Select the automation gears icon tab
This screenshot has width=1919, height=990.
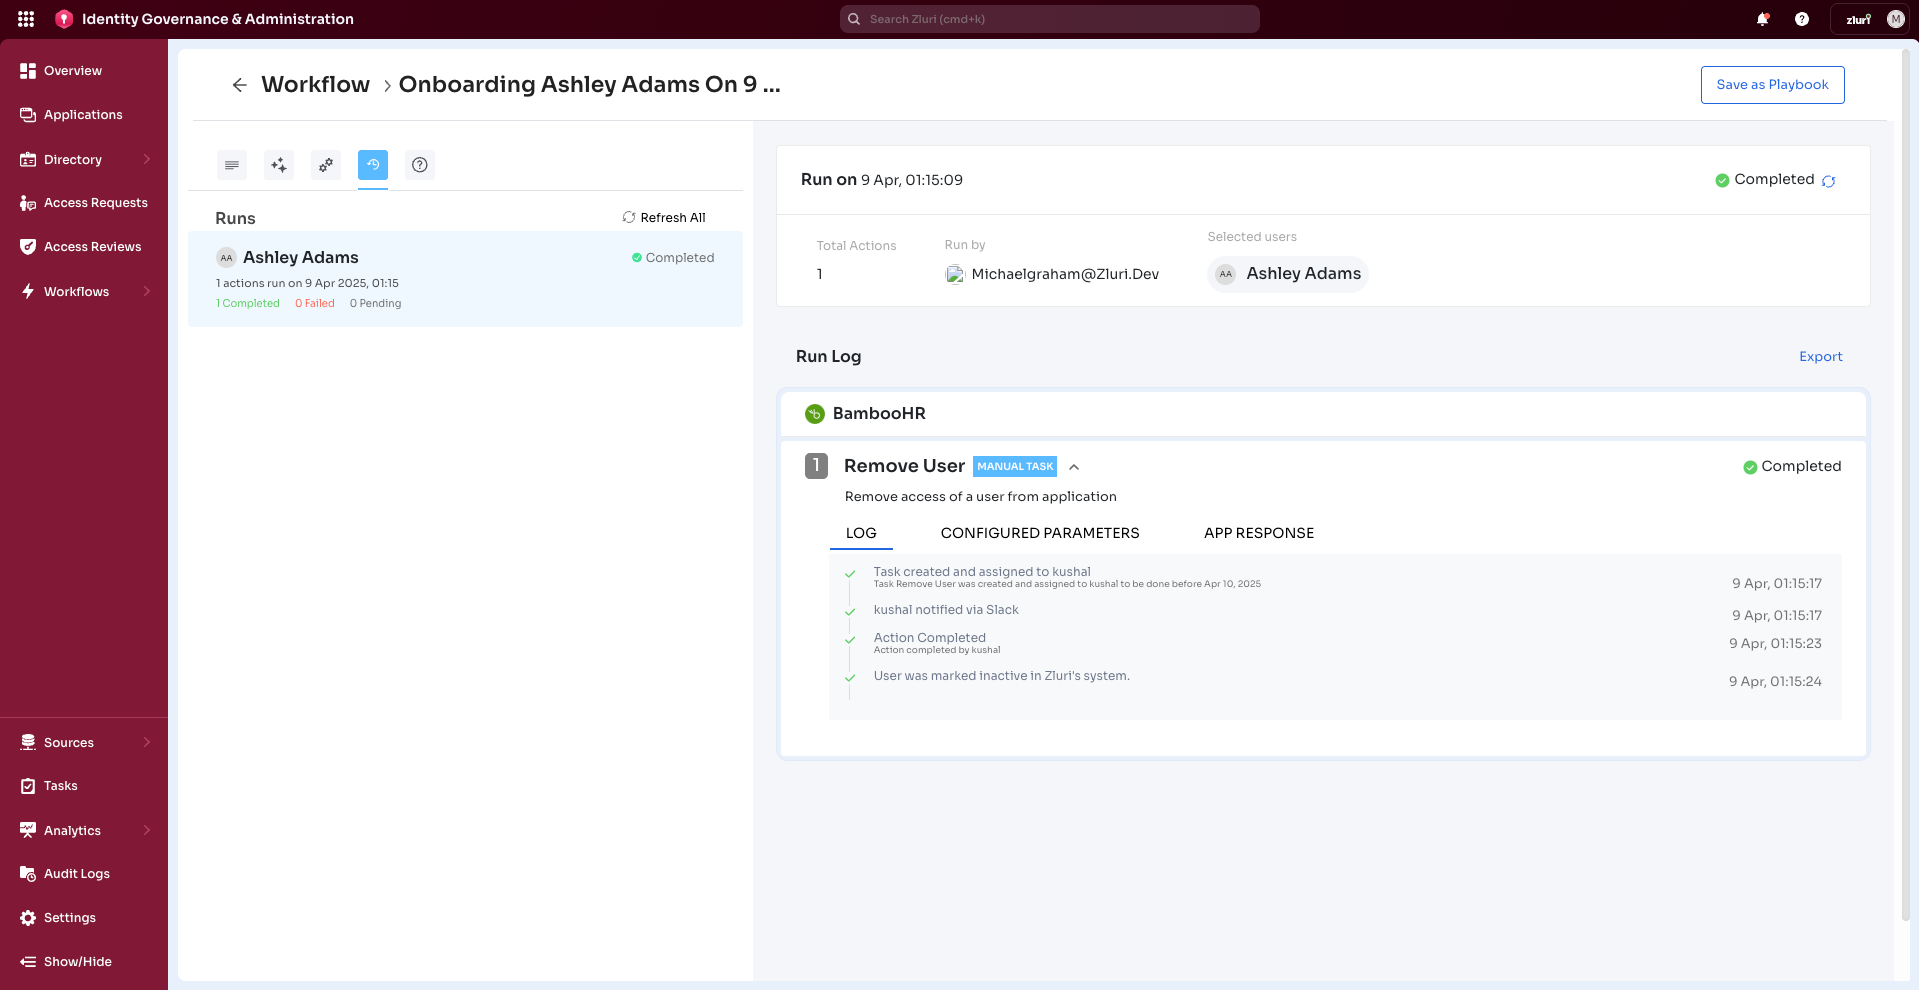(326, 165)
